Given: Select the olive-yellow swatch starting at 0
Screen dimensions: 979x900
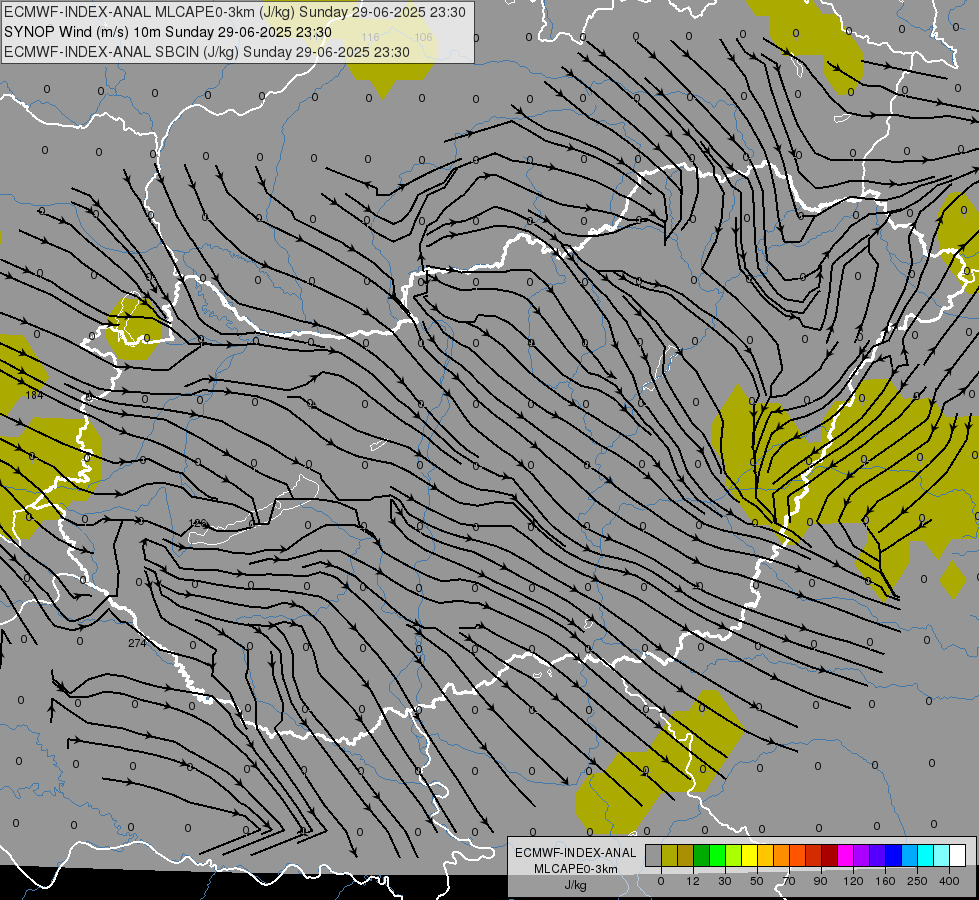Looking at the screenshot, I should pos(669,855).
